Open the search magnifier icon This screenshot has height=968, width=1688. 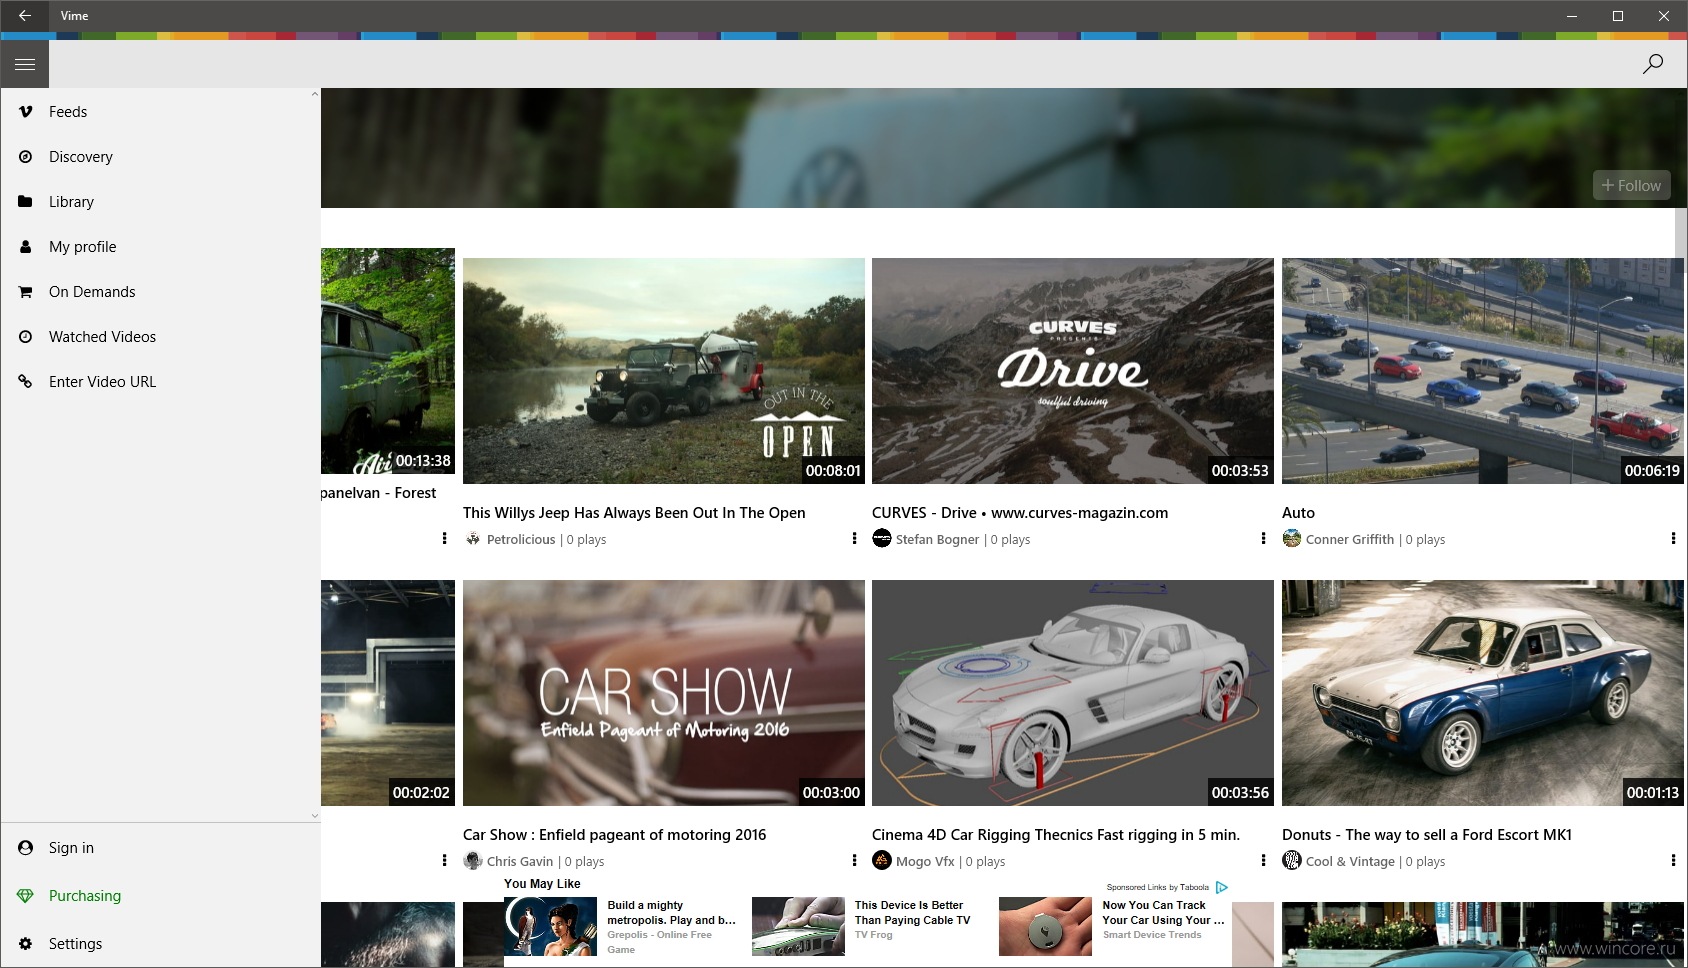1653,64
